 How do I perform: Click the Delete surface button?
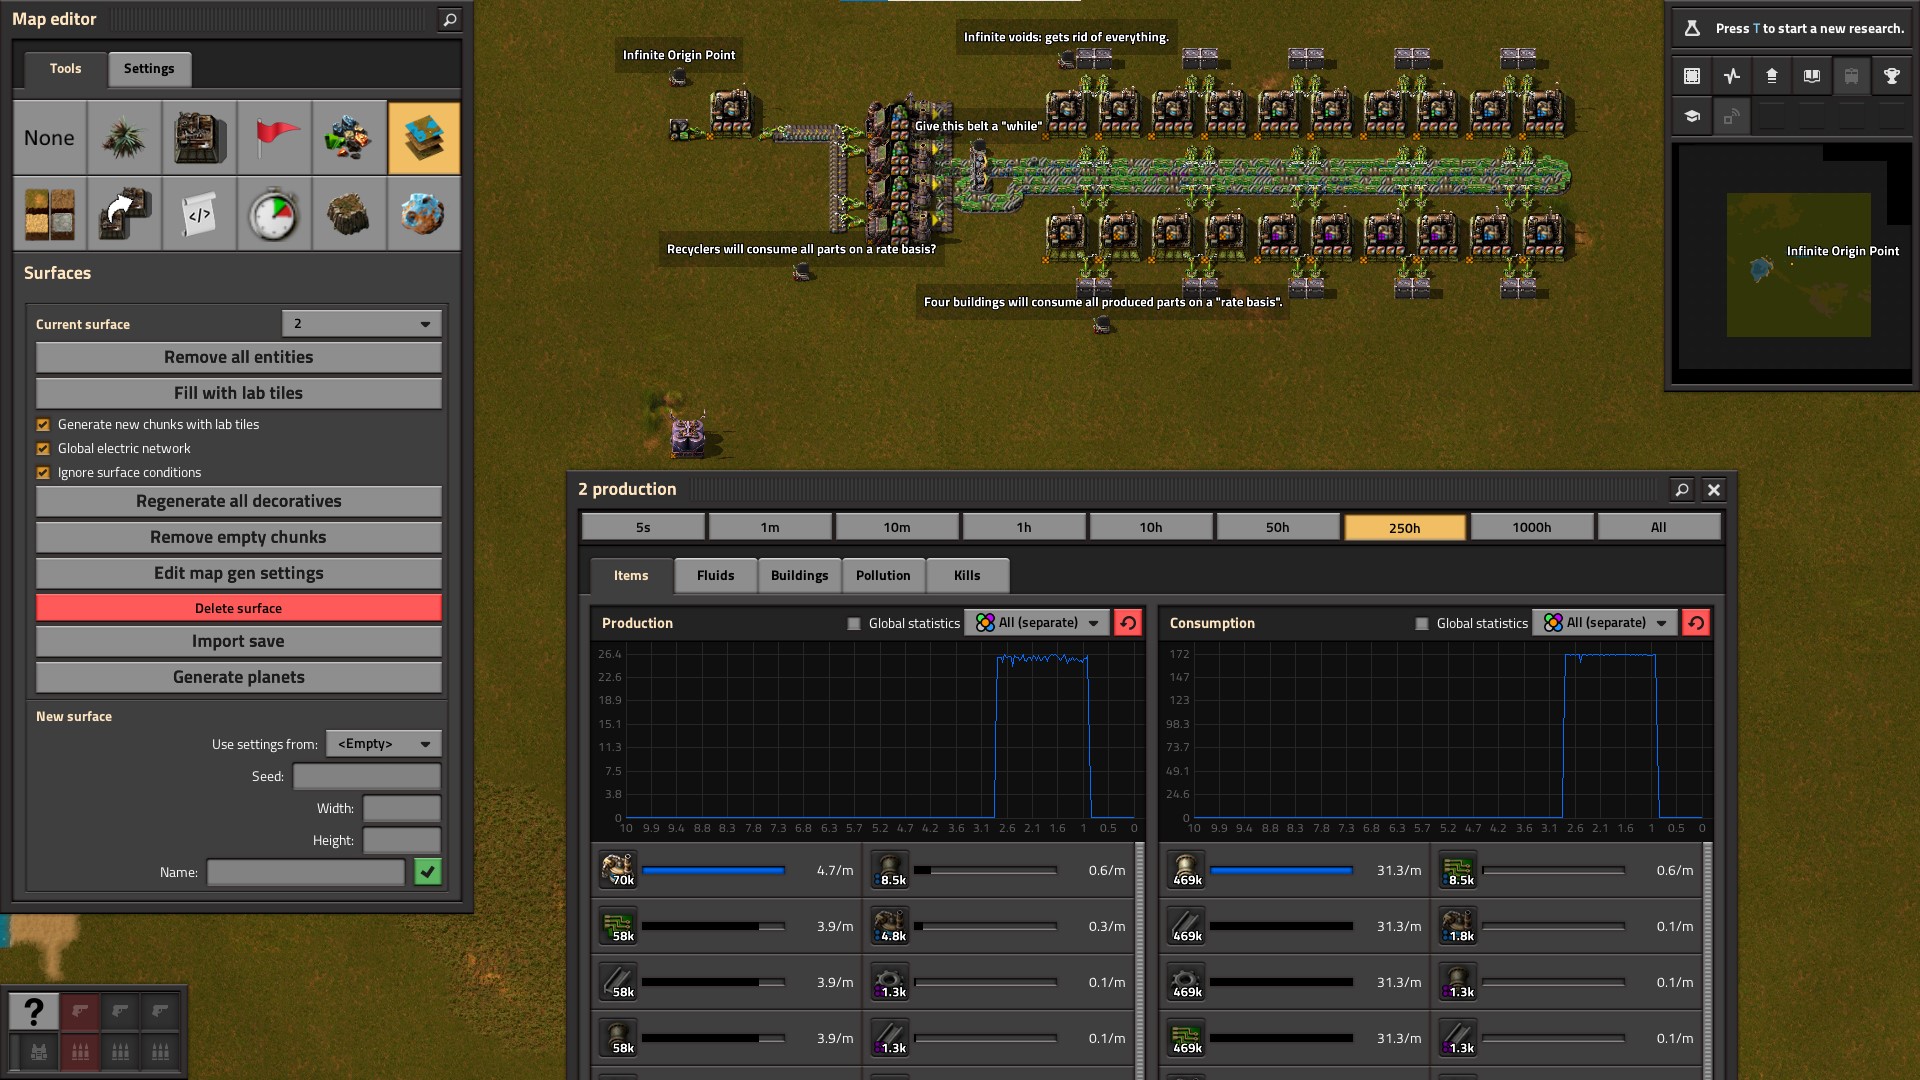pos(238,608)
